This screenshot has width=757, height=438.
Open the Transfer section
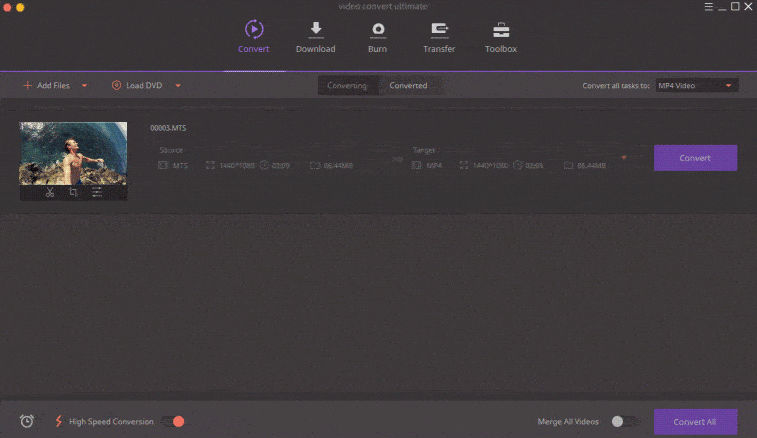tap(439, 37)
